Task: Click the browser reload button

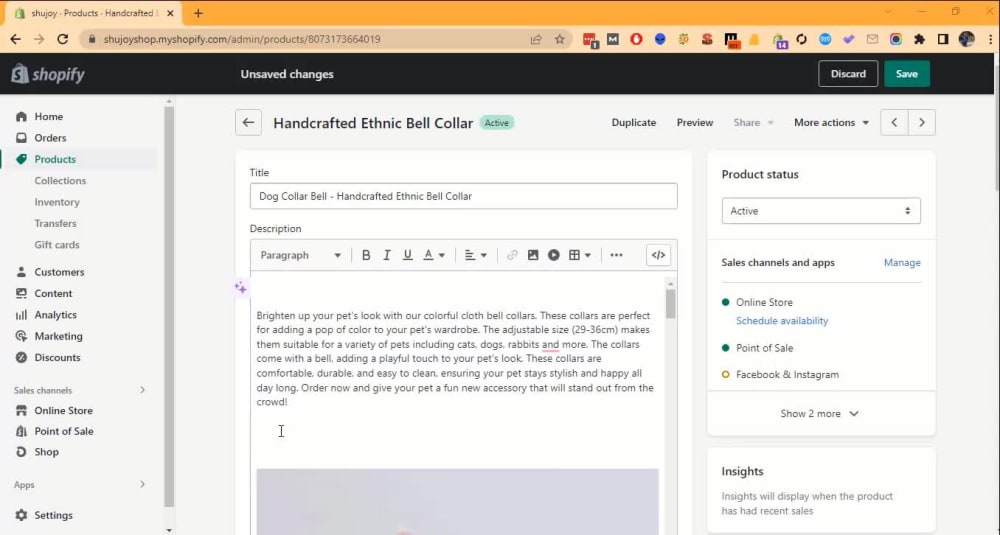Action: click(62, 39)
